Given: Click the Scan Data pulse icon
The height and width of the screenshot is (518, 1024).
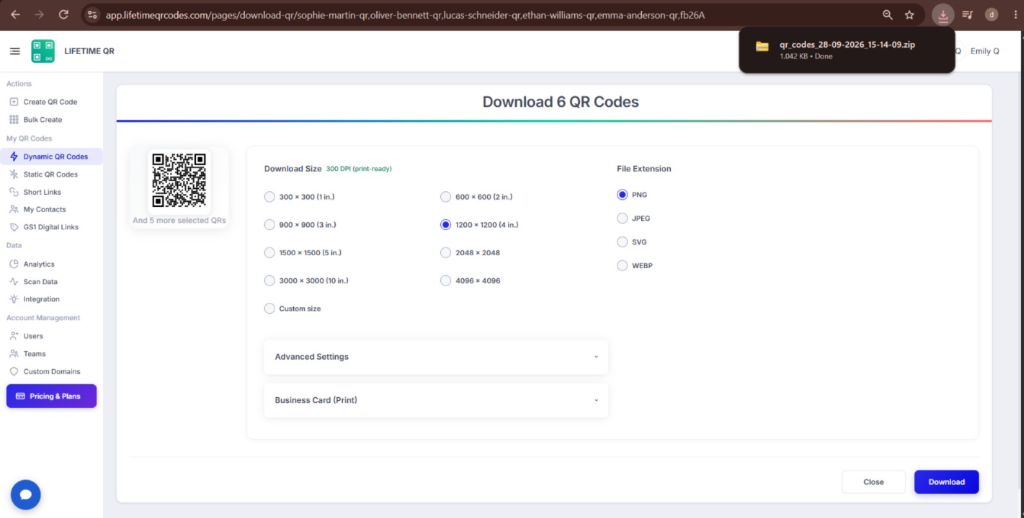Looking at the screenshot, I should pos(14,282).
